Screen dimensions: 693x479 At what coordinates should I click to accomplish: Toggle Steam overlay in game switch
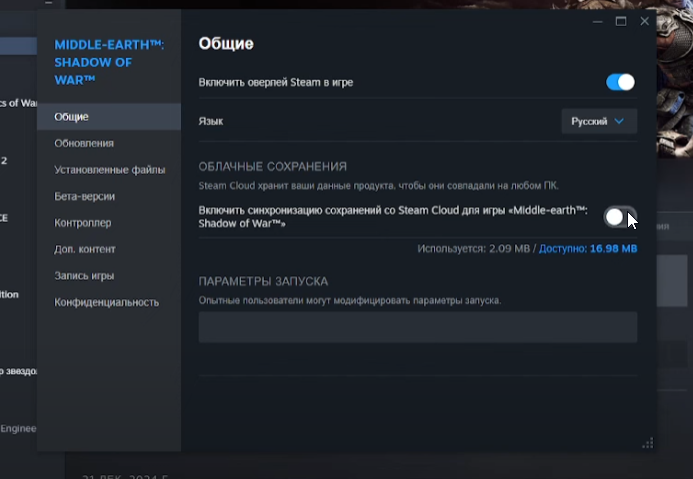(x=620, y=82)
